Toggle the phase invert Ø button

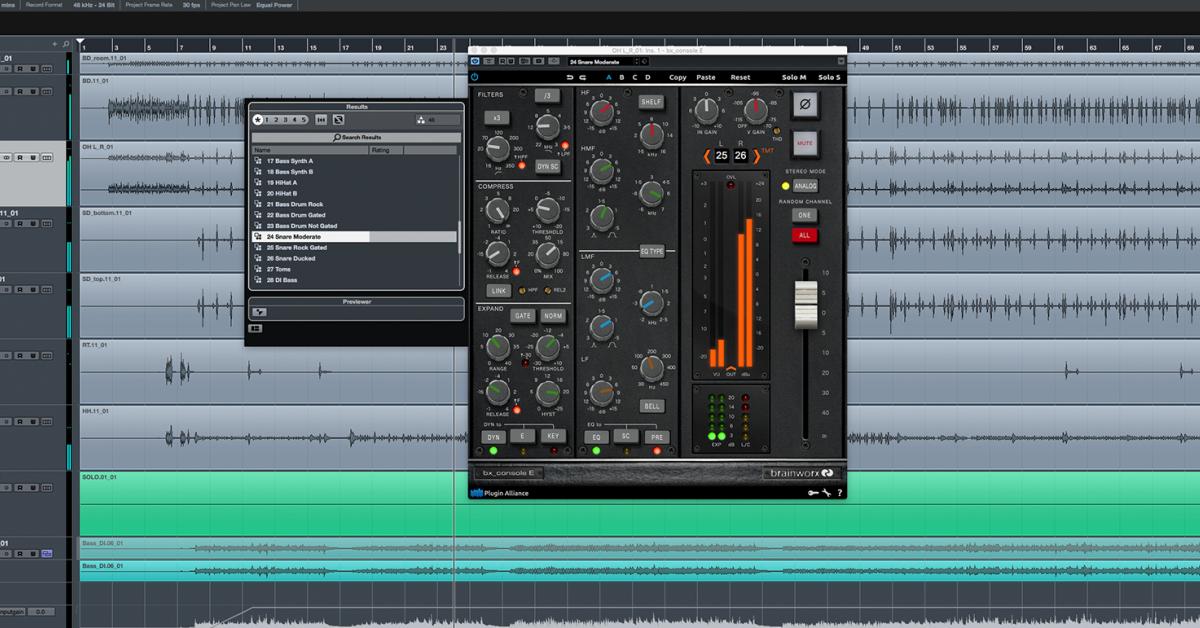pos(805,105)
